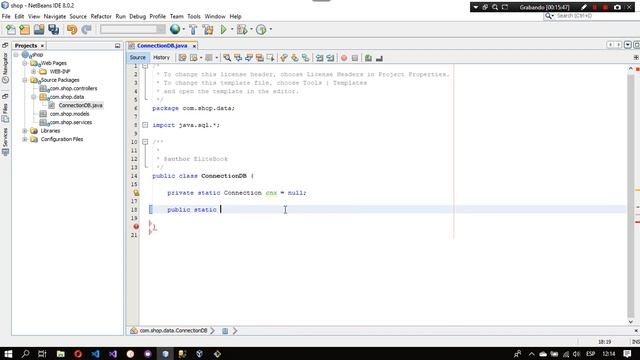Image resolution: width=640 pixels, height=360 pixels.
Task: Open Run Project dropdown arrow
Action: point(232,29)
